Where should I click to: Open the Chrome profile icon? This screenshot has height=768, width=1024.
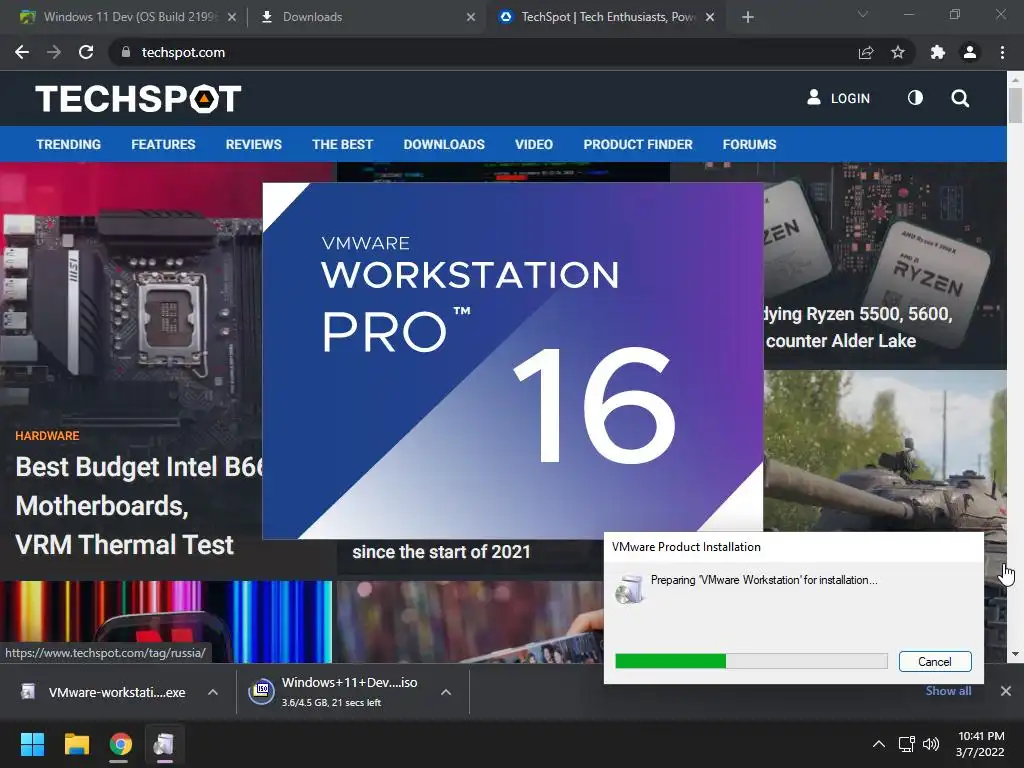tap(970, 52)
